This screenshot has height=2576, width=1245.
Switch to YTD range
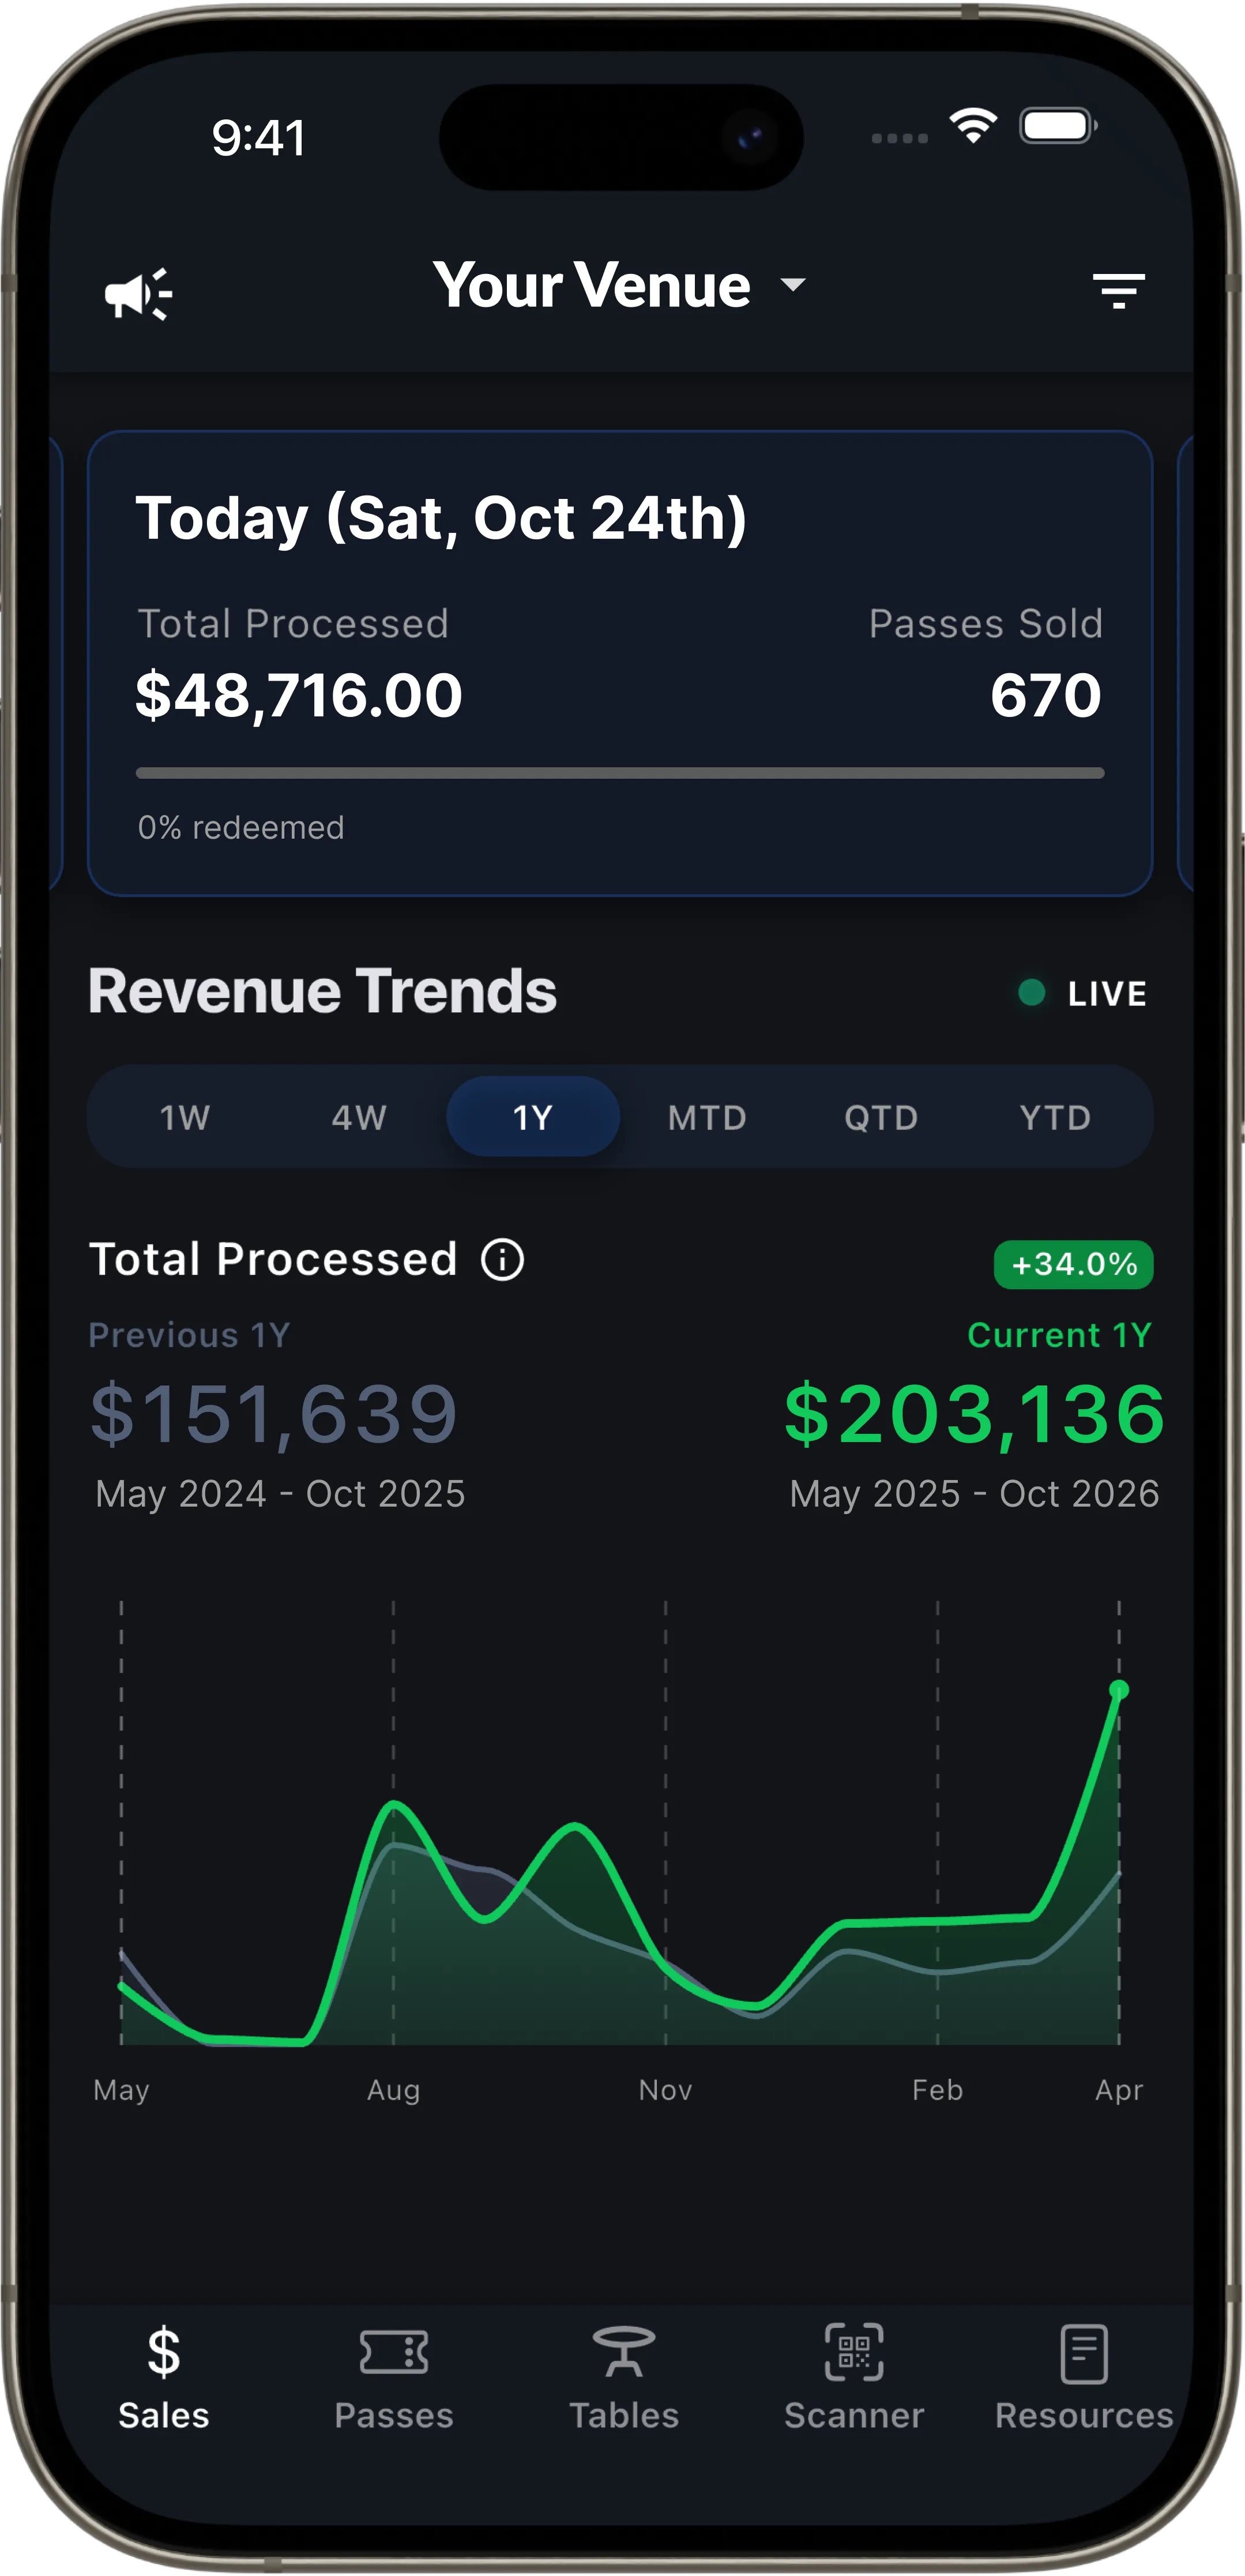pos(1055,1117)
